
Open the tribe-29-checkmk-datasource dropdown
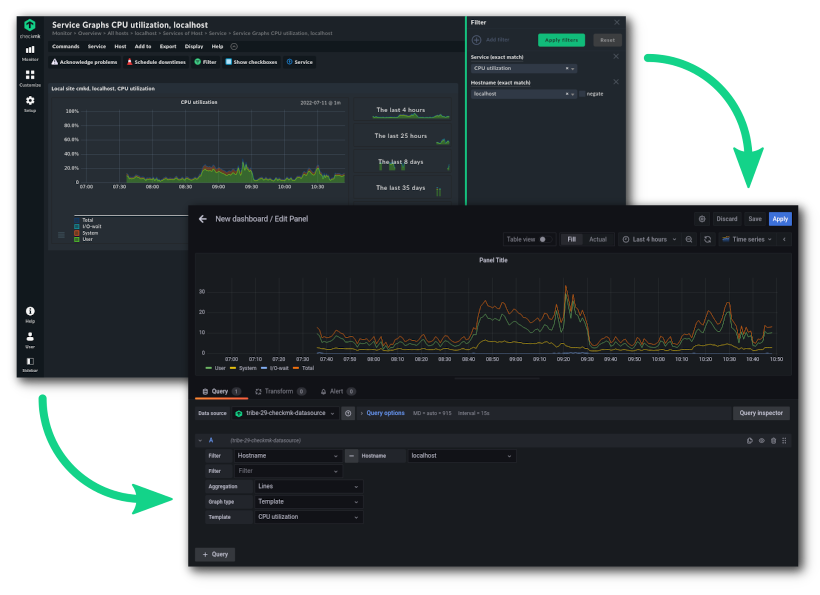point(286,413)
